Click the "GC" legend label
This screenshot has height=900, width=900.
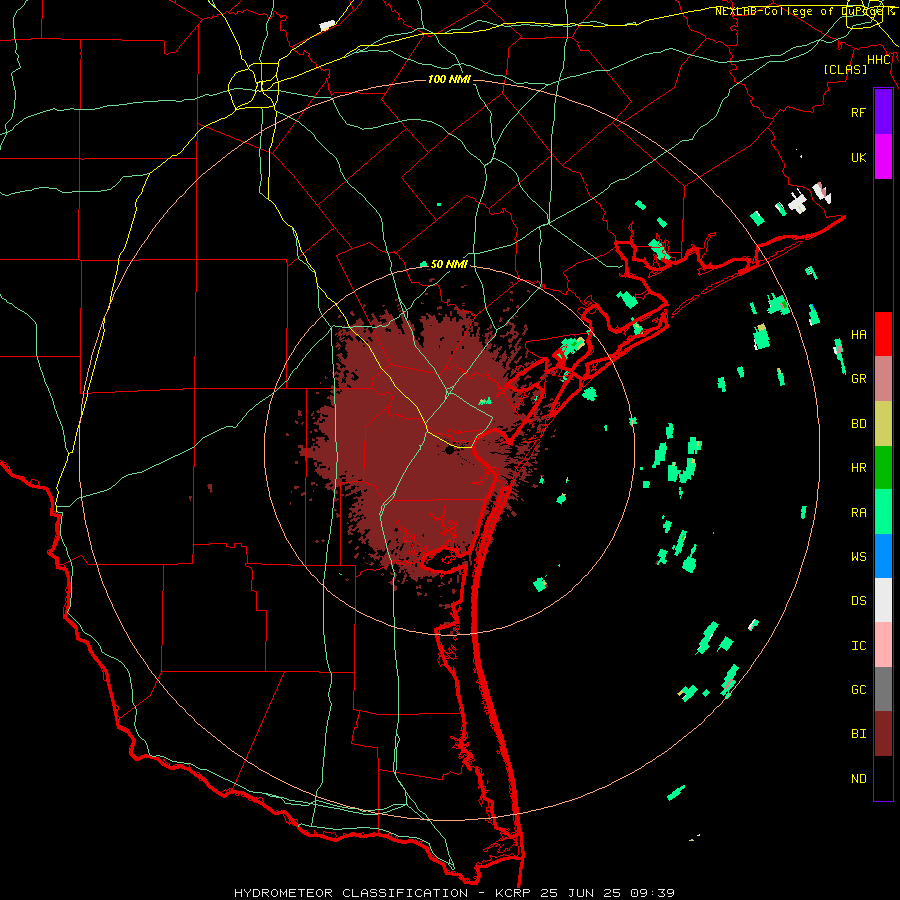pos(859,690)
